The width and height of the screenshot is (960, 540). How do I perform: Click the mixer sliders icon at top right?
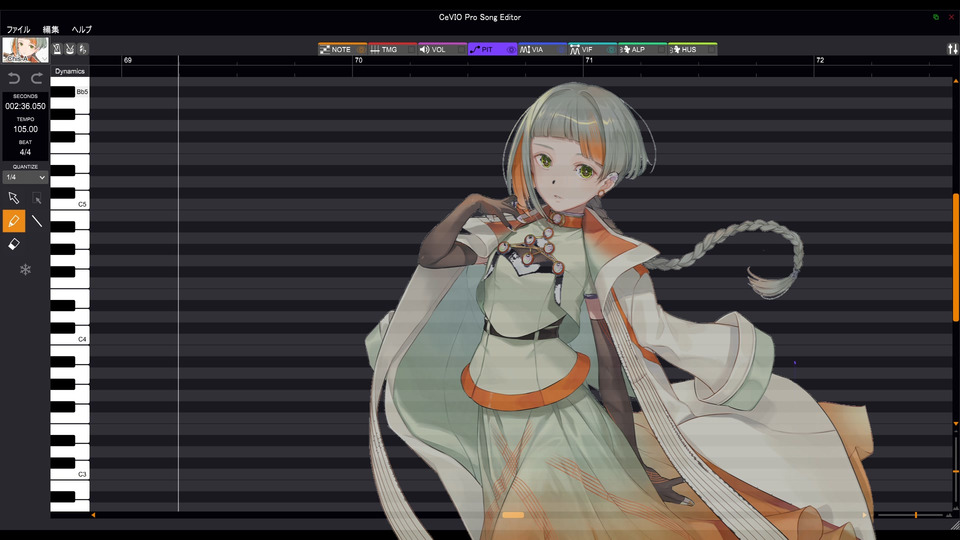click(x=953, y=49)
